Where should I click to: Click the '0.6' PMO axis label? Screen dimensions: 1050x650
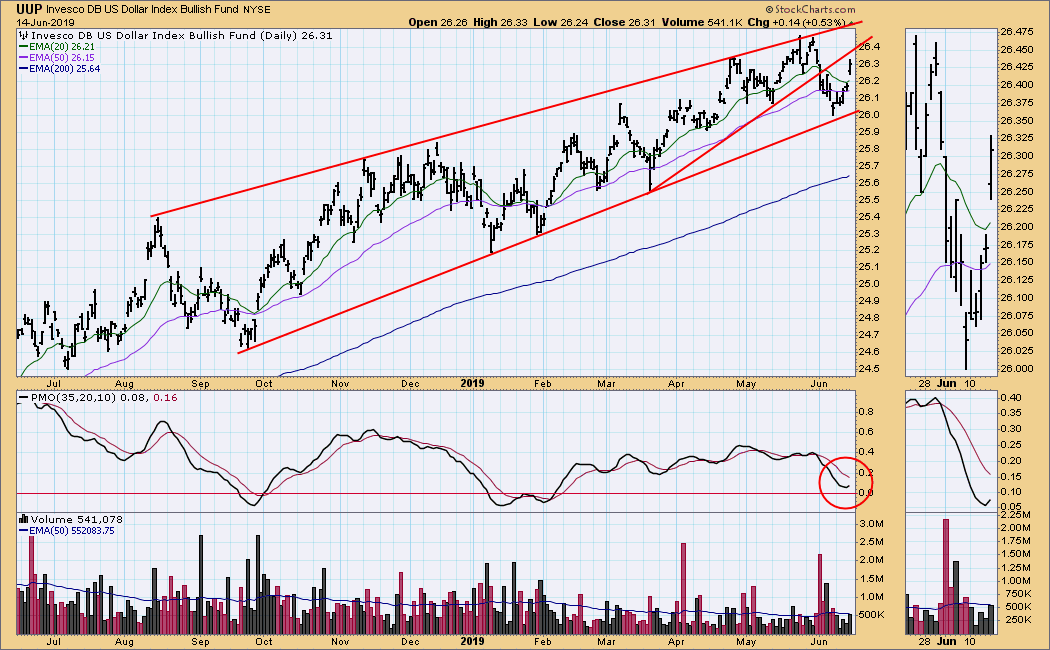pyautogui.click(x=866, y=432)
